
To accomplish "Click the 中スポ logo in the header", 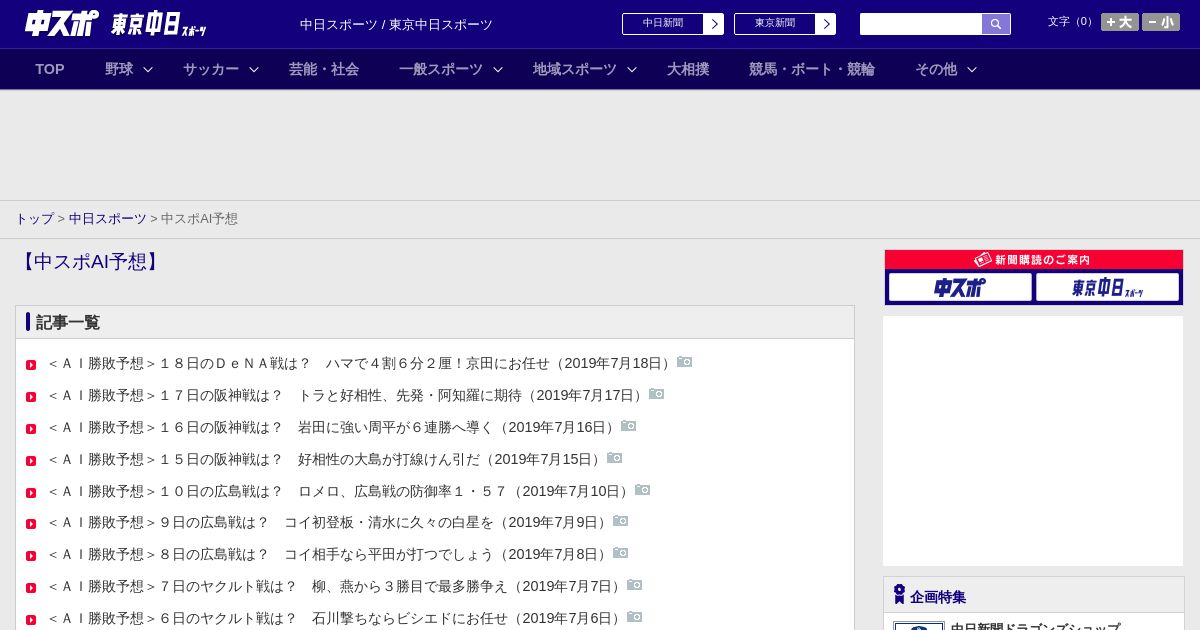I will (x=61, y=23).
